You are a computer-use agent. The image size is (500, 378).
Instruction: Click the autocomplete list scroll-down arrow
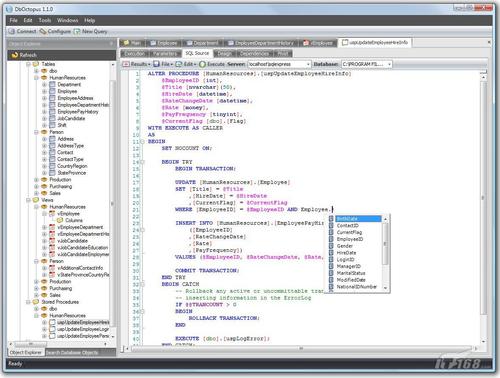click(385, 288)
